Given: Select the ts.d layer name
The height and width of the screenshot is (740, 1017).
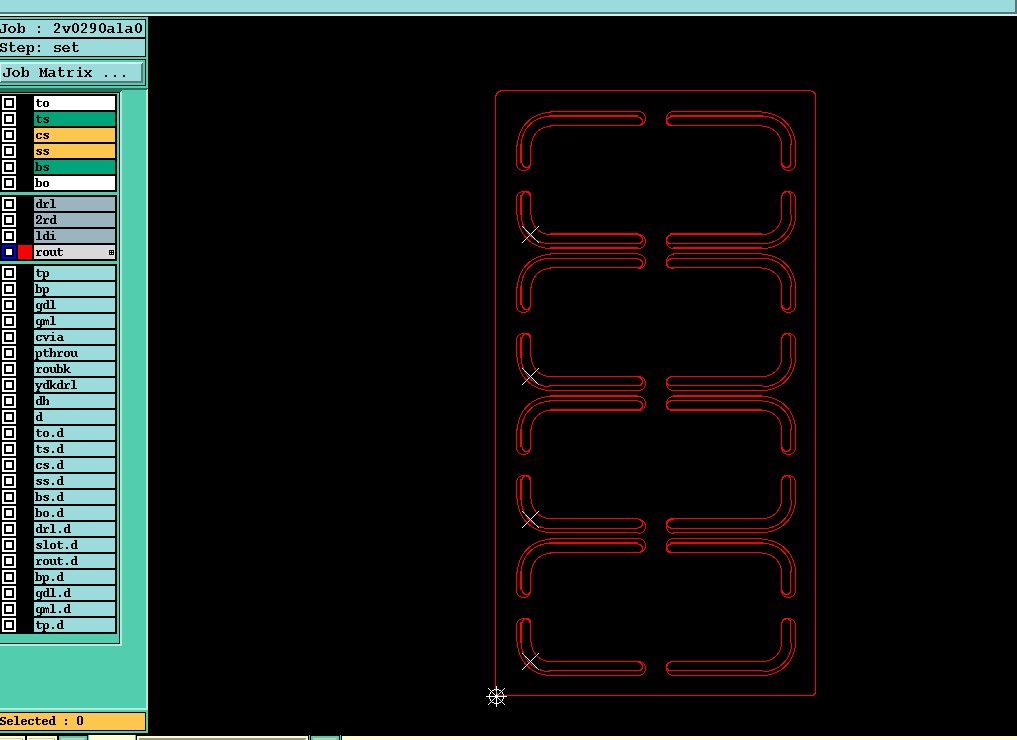Looking at the screenshot, I should click(x=75, y=449).
